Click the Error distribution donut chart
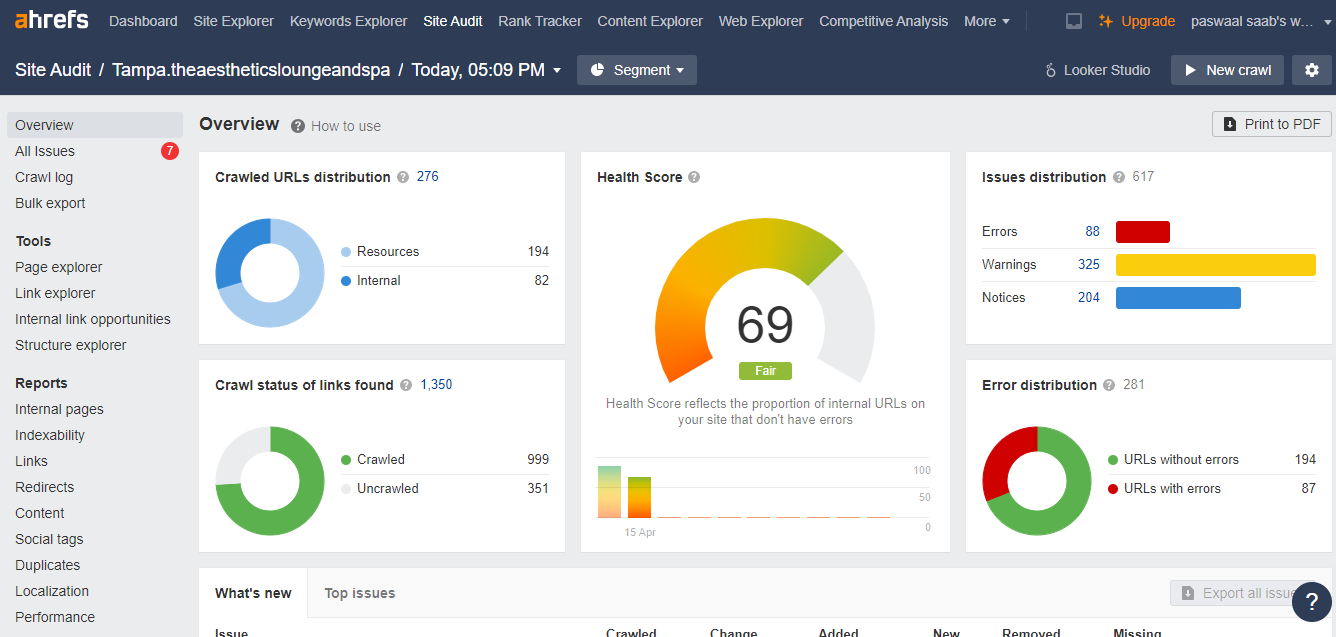The height and width of the screenshot is (637, 1336). point(1037,481)
